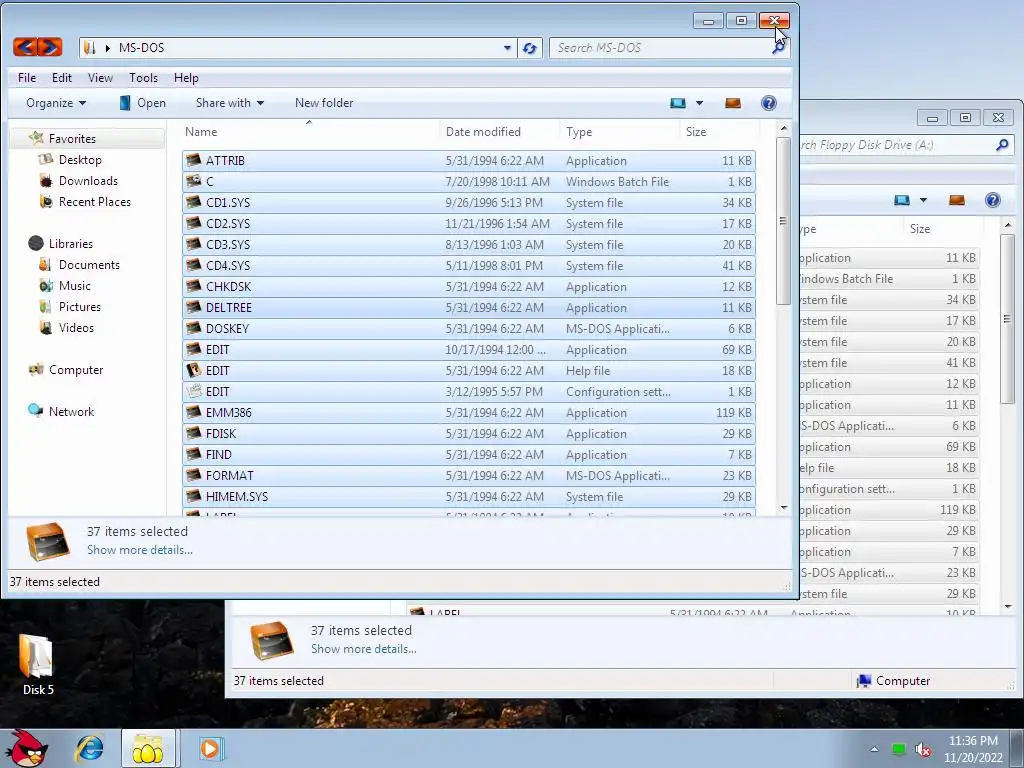The image size is (1024, 768).
Task: Select the EMM386 file row
Action: [469, 413]
